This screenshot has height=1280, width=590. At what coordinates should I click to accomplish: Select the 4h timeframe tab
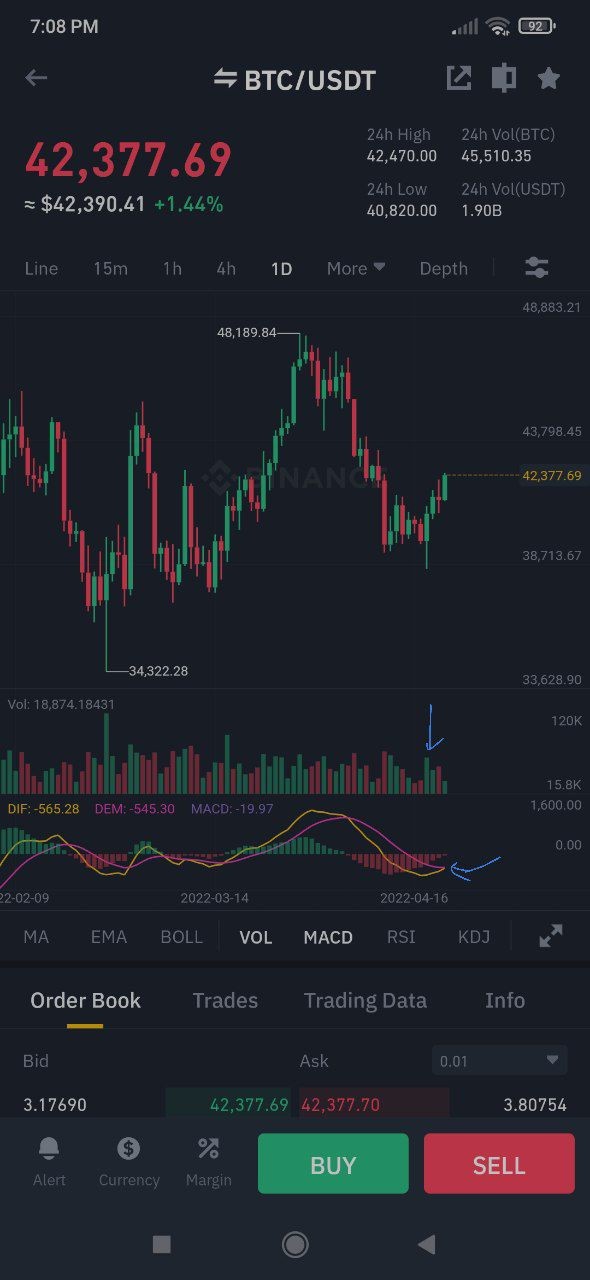(226, 268)
